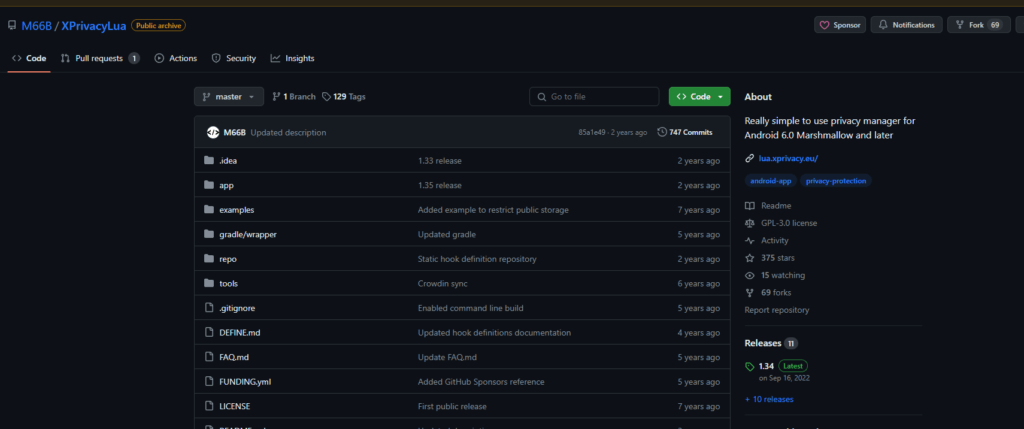This screenshot has width=1024, height=429.
Task: Open the green Code dropdown button
Action: pyautogui.click(x=699, y=97)
